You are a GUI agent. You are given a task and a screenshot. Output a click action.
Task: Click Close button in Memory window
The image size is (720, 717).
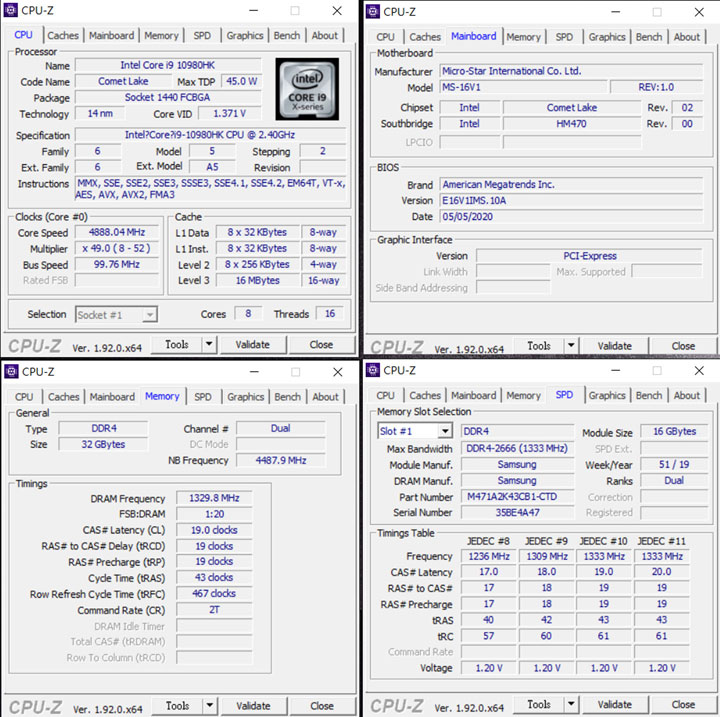(322, 705)
